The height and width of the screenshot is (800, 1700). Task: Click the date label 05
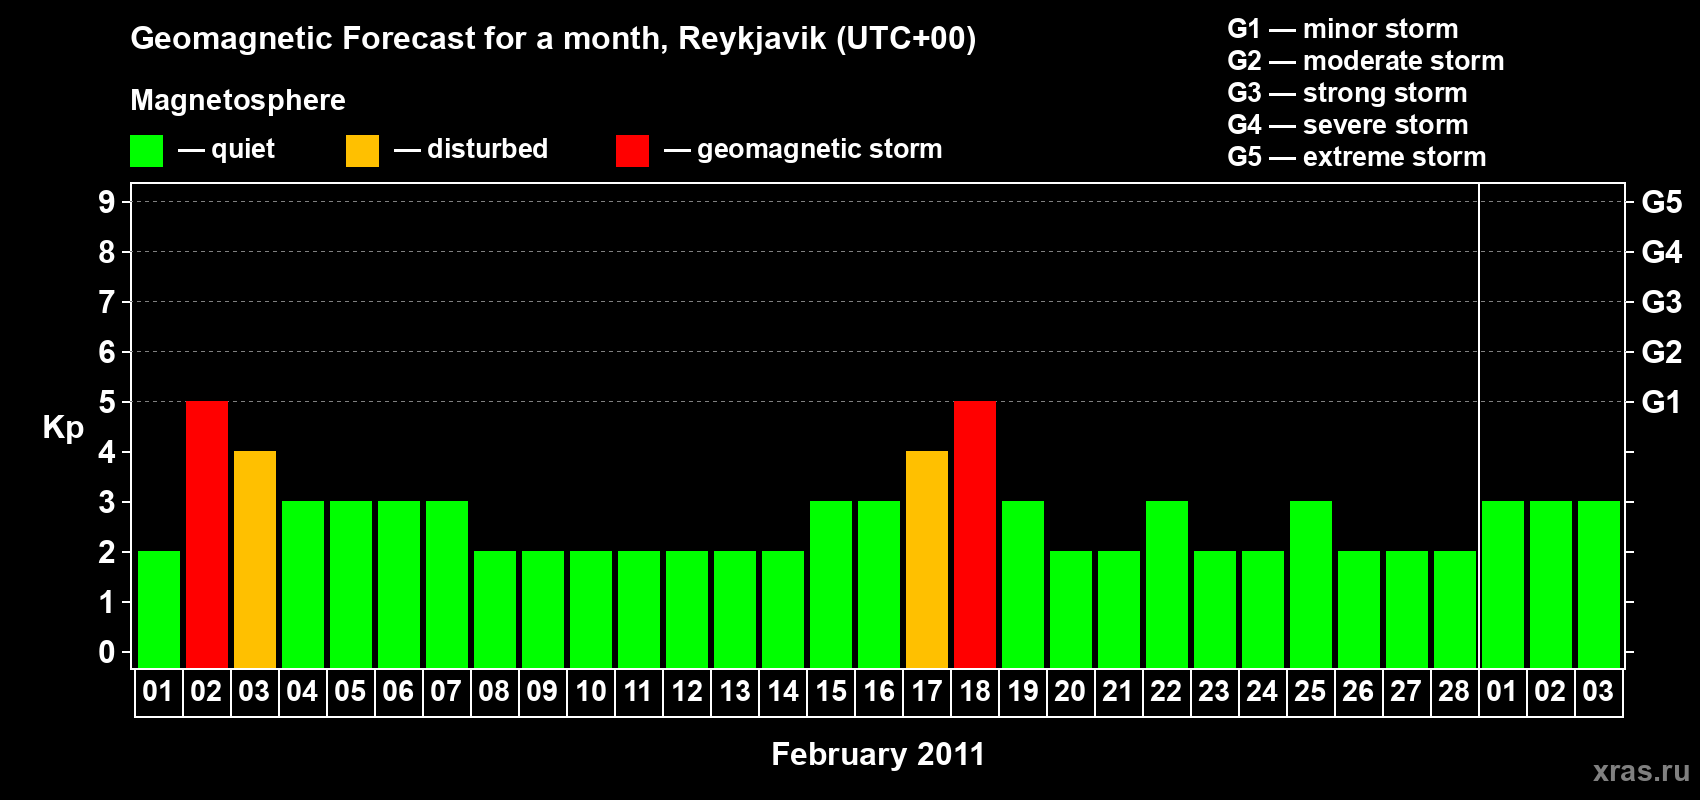(x=350, y=691)
